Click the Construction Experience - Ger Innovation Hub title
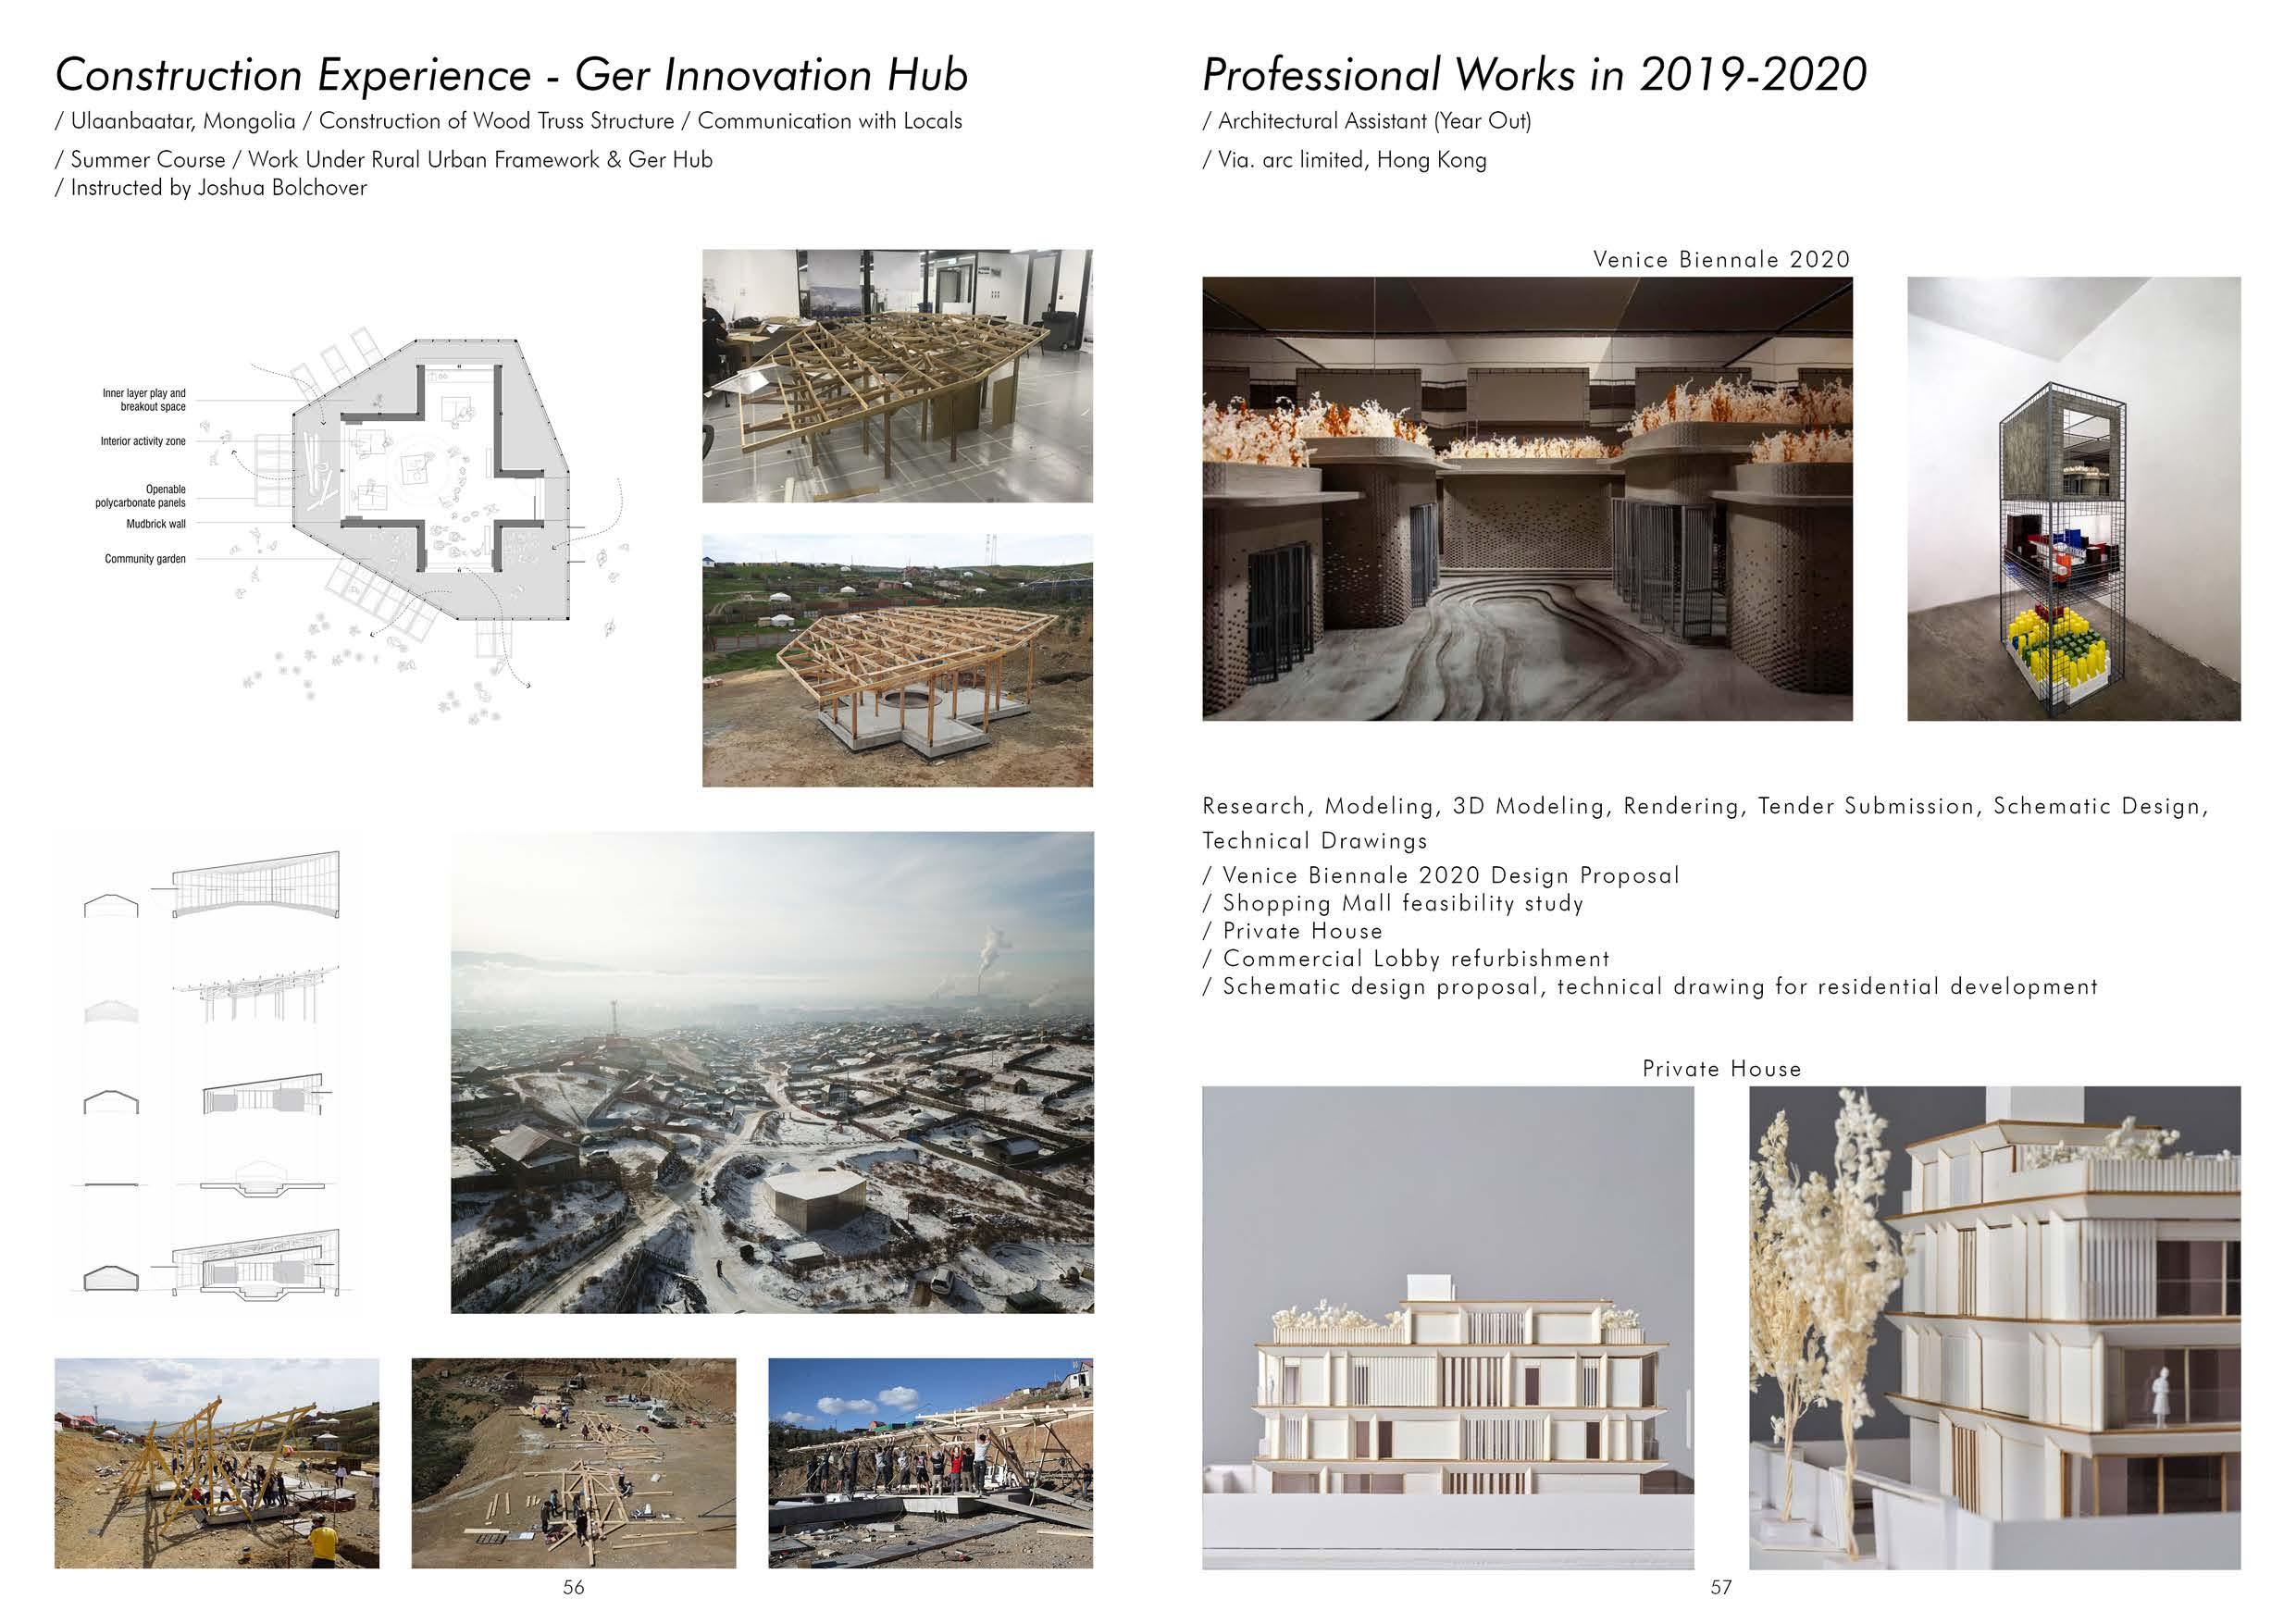This screenshot has height=1623, width=2296. click(511, 75)
